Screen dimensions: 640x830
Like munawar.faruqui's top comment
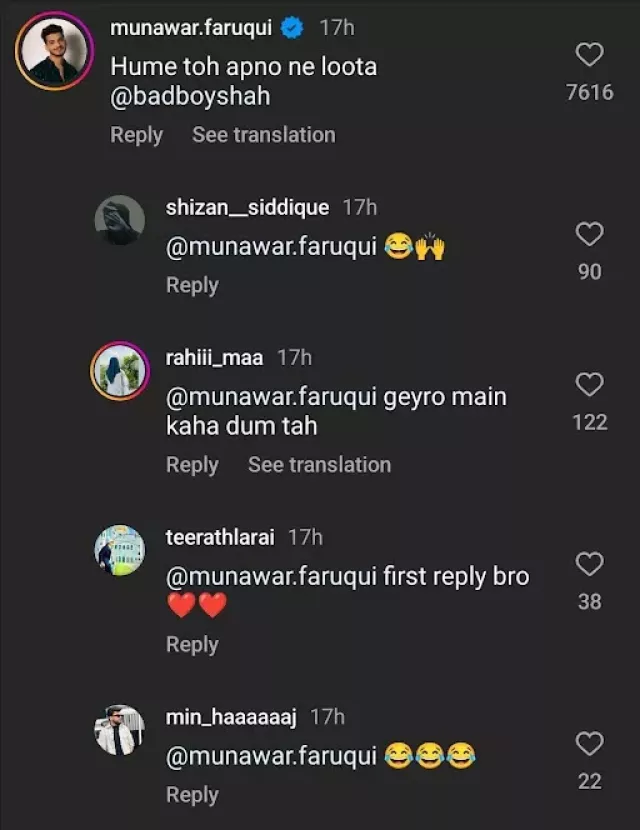coord(590,55)
